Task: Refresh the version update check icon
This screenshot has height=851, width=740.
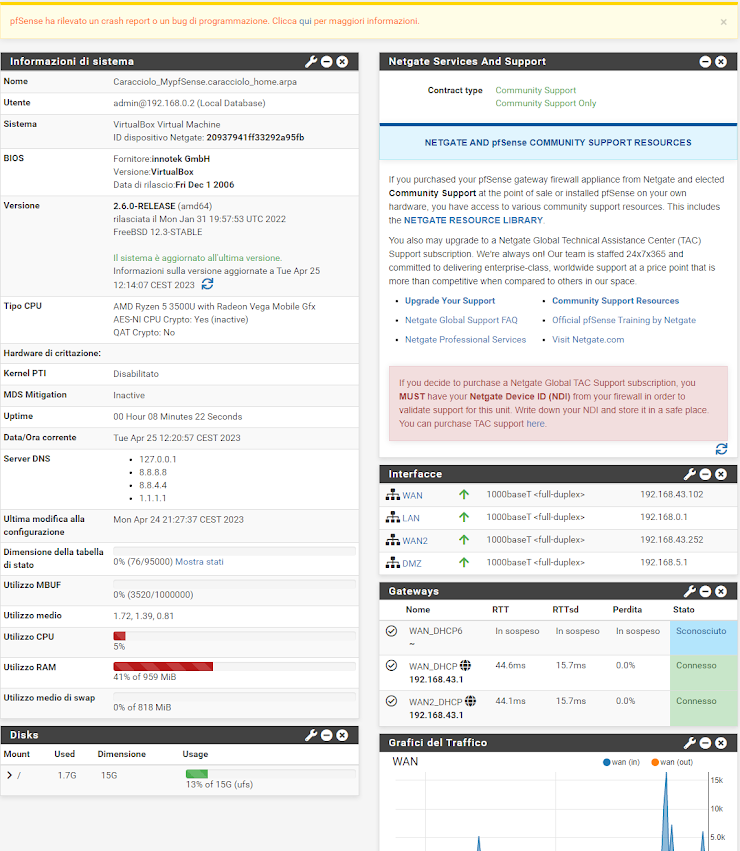Action: tap(207, 284)
